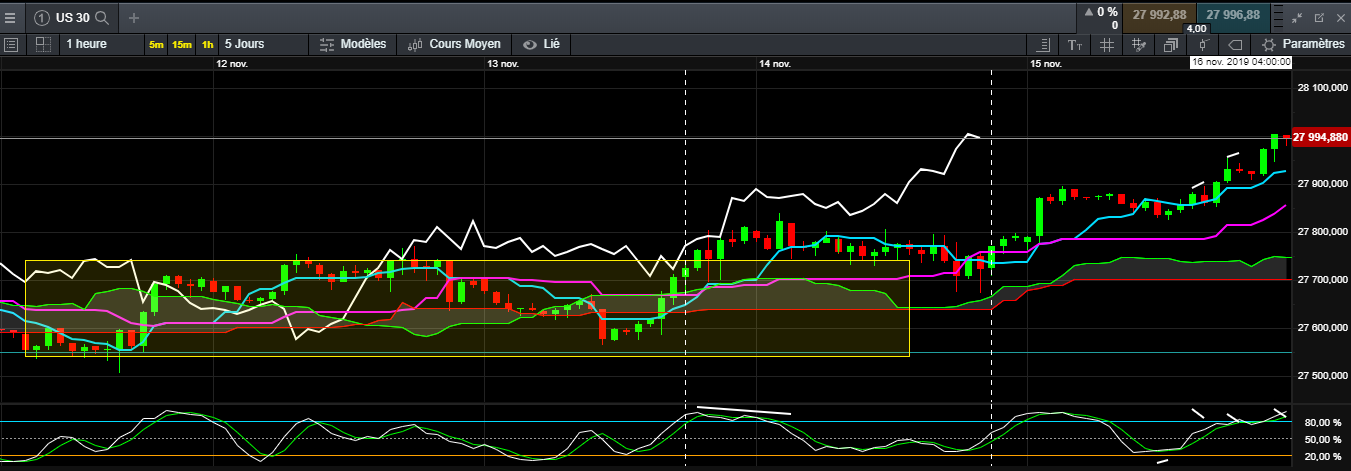Toggle the candlestick trade marker icon

(x=1203, y=45)
